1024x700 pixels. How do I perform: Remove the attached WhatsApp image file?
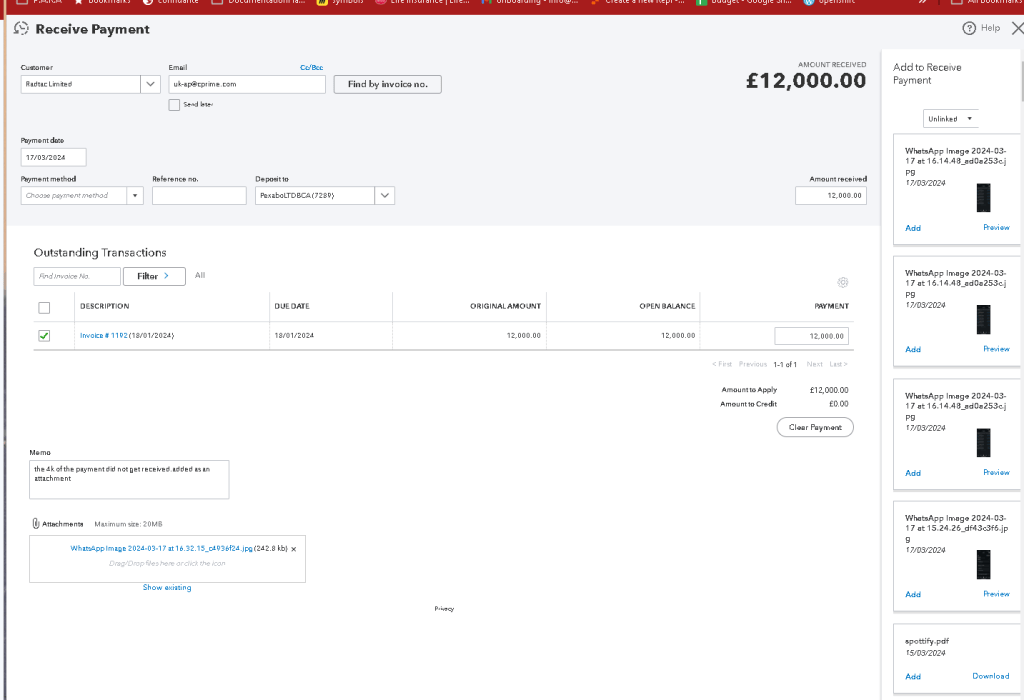pyautogui.click(x=294, y=549)
